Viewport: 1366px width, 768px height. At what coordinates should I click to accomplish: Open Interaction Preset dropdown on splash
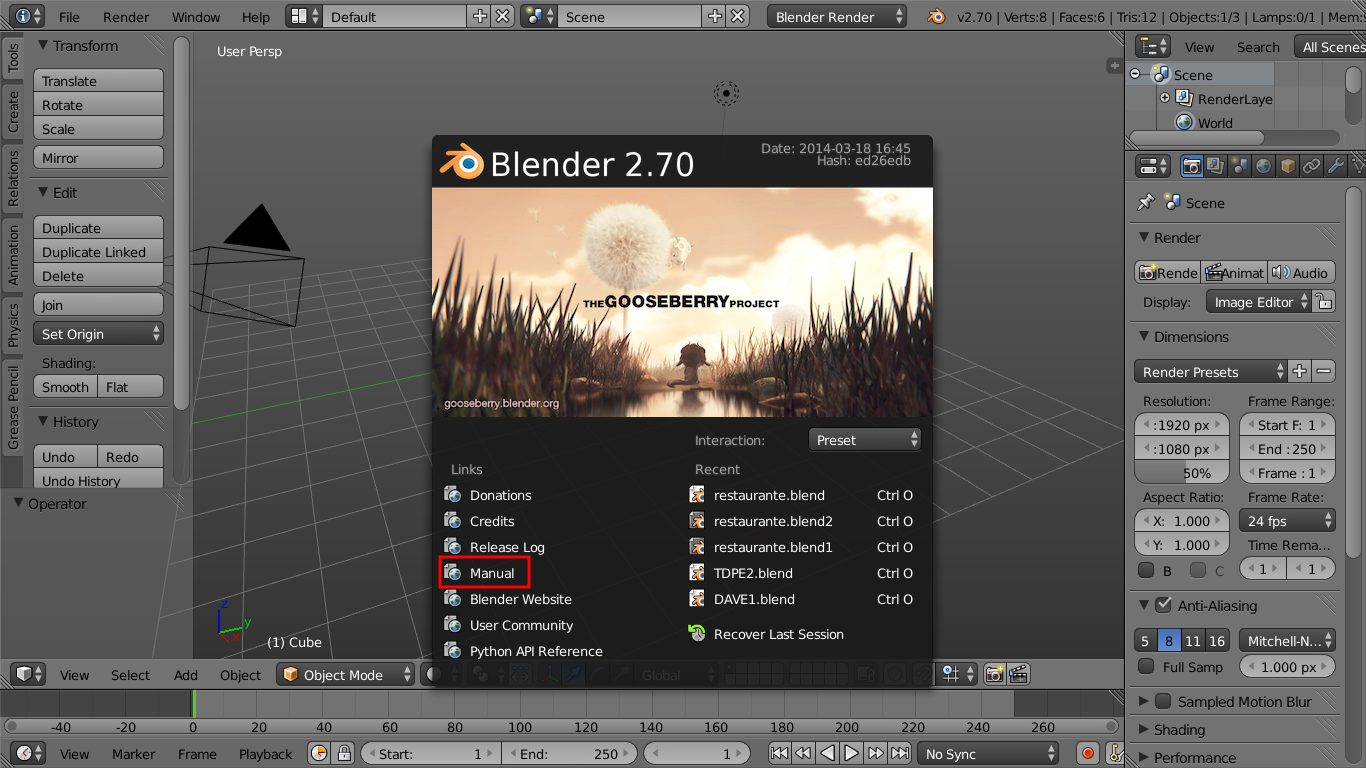pyautogui.click(x=864, y=440)
